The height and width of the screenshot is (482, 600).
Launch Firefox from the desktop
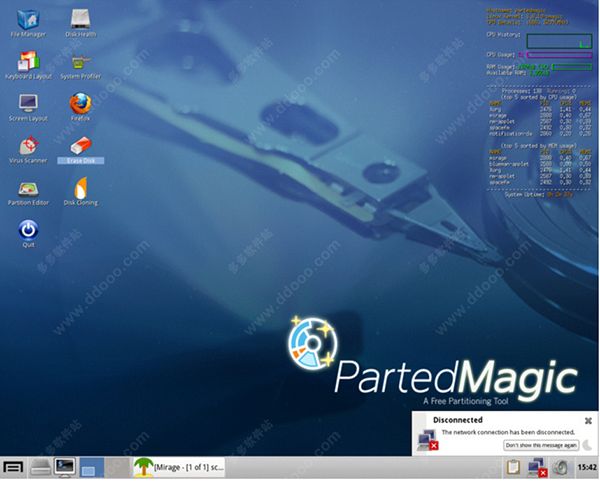click(x=80, y=107)
